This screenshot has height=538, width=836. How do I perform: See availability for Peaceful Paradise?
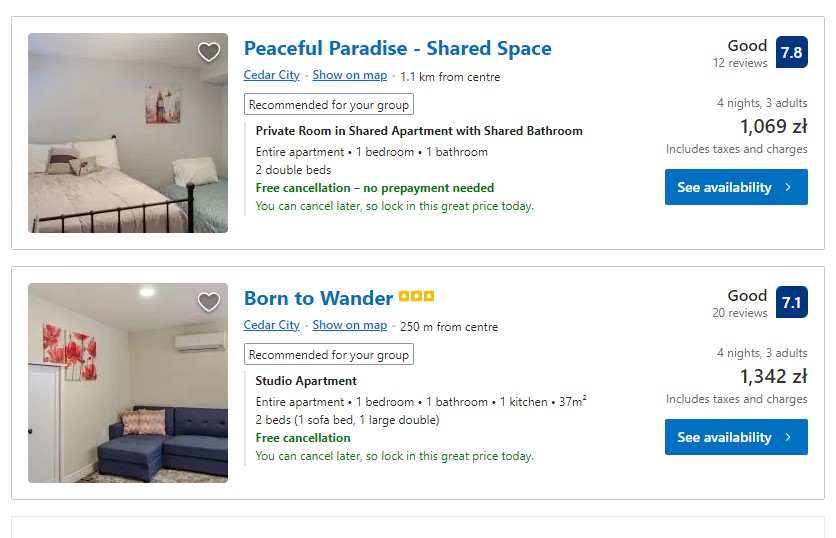click(x=735, y=187)
